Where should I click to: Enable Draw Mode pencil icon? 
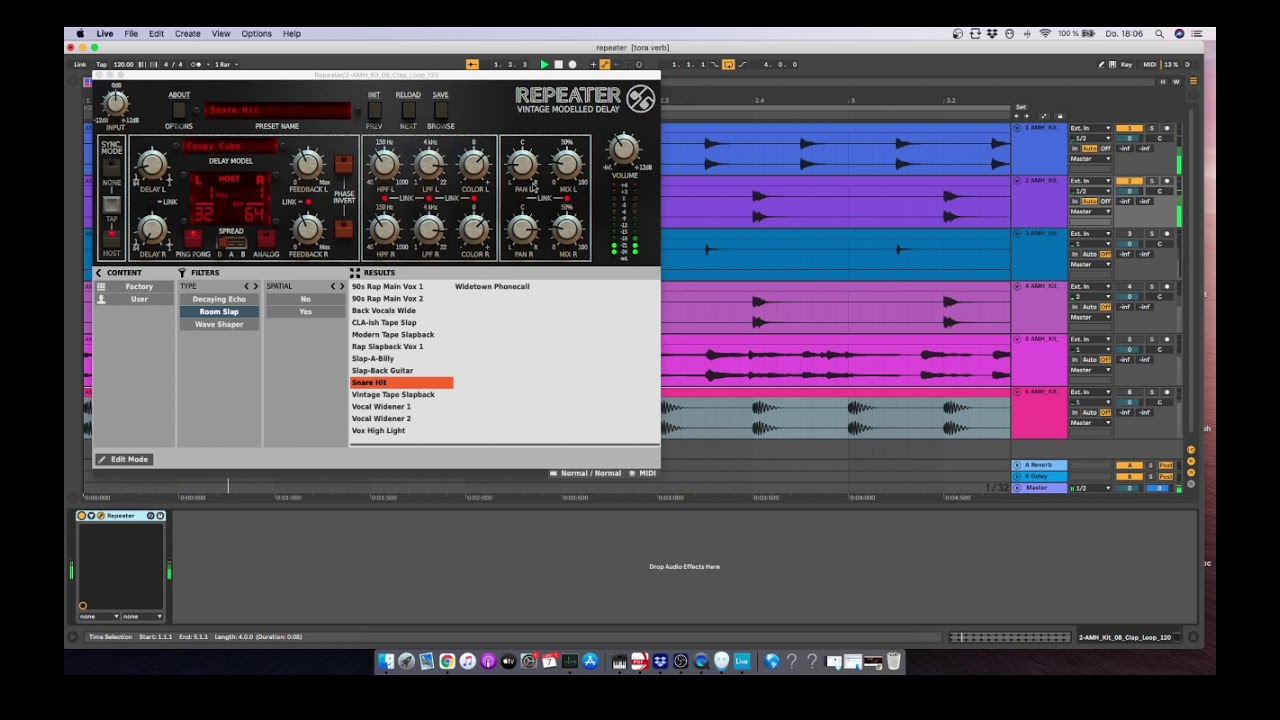pyautogui.click(x=1101, y=64)
